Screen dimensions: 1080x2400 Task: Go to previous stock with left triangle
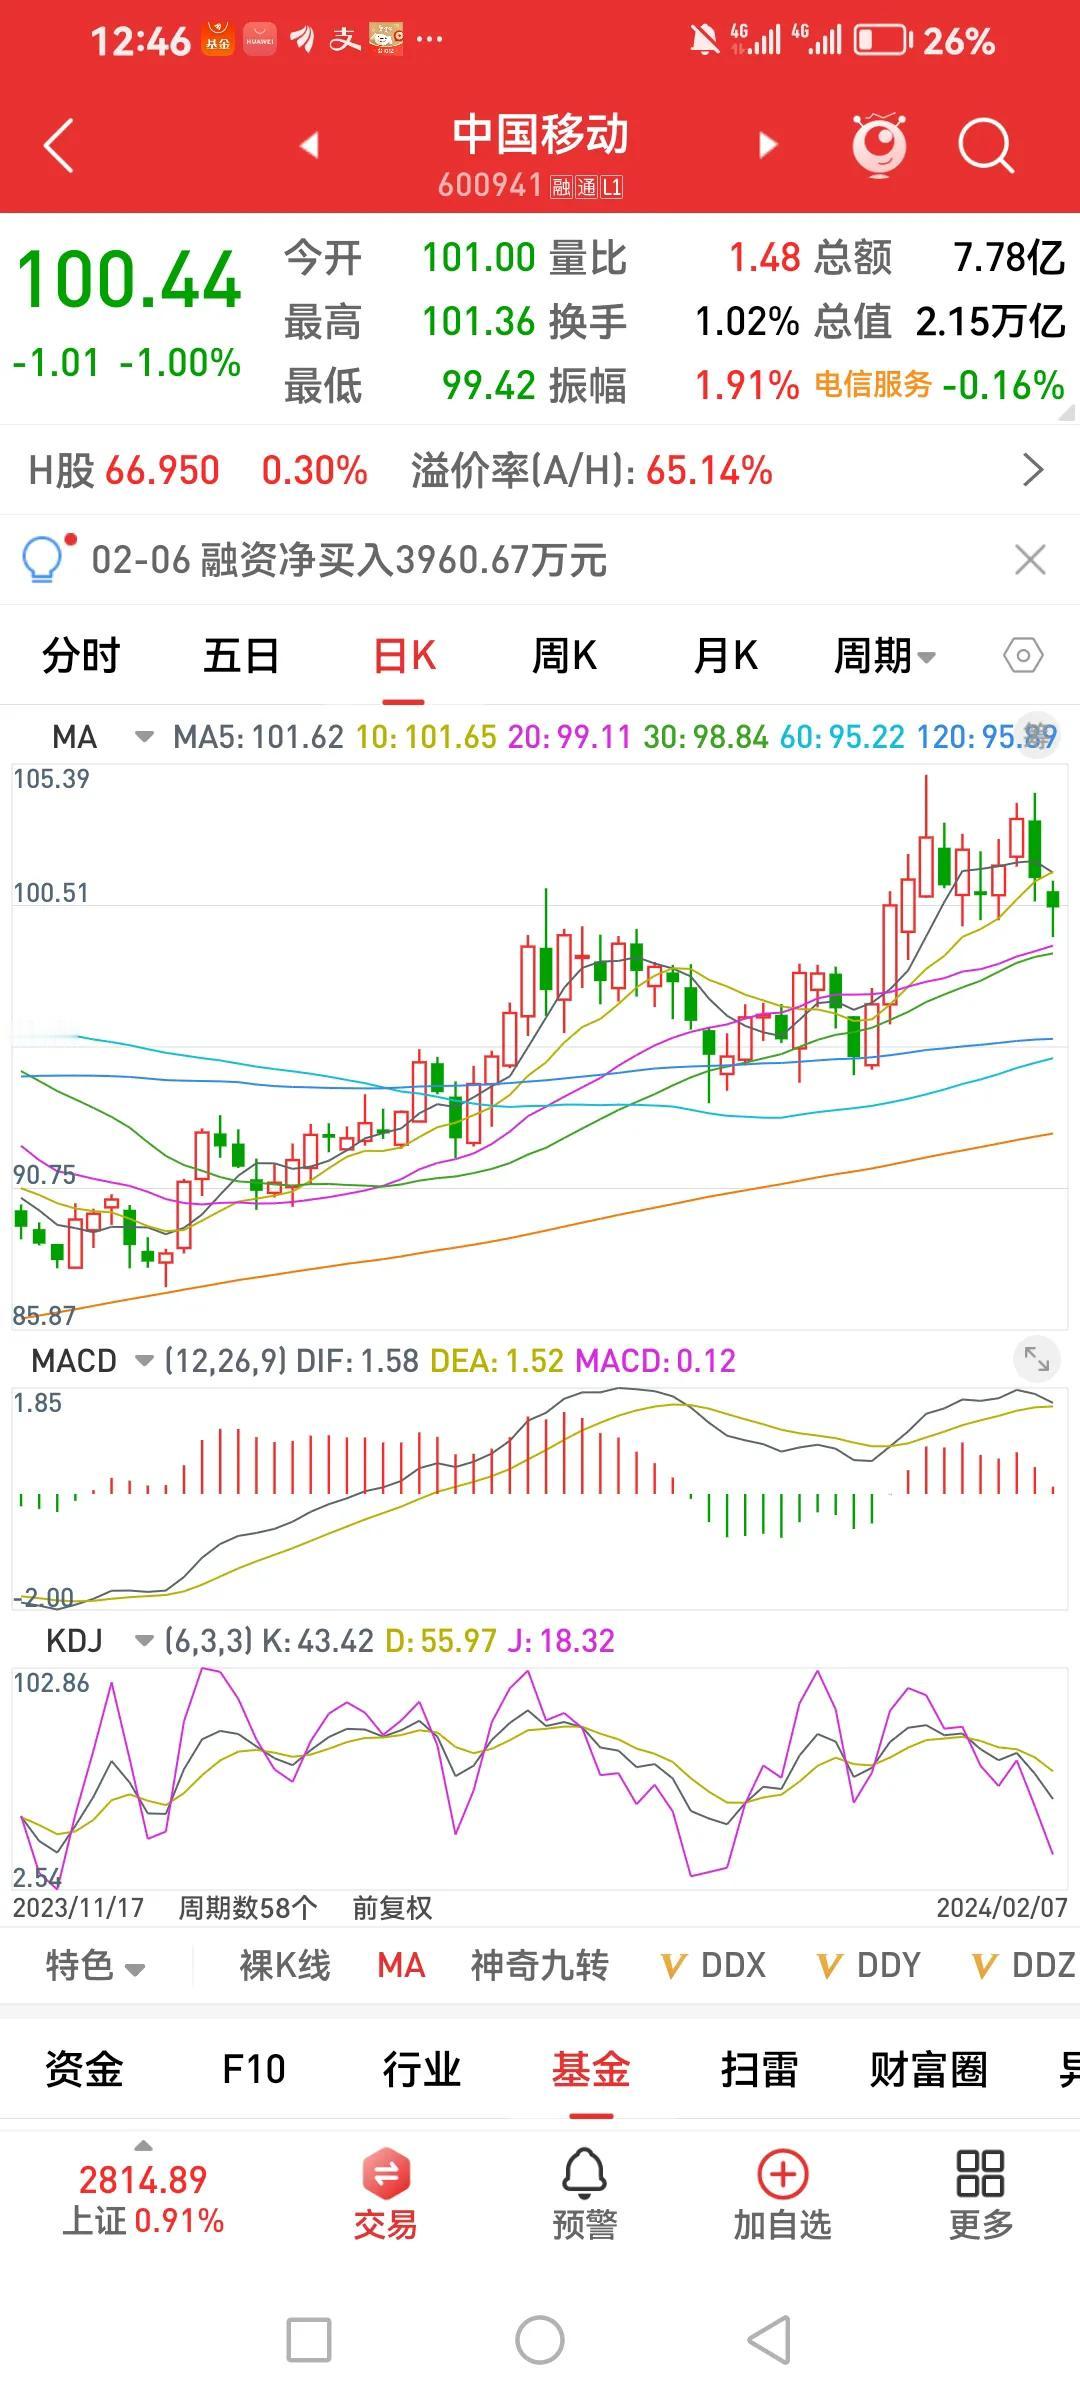tap(309, 146)
